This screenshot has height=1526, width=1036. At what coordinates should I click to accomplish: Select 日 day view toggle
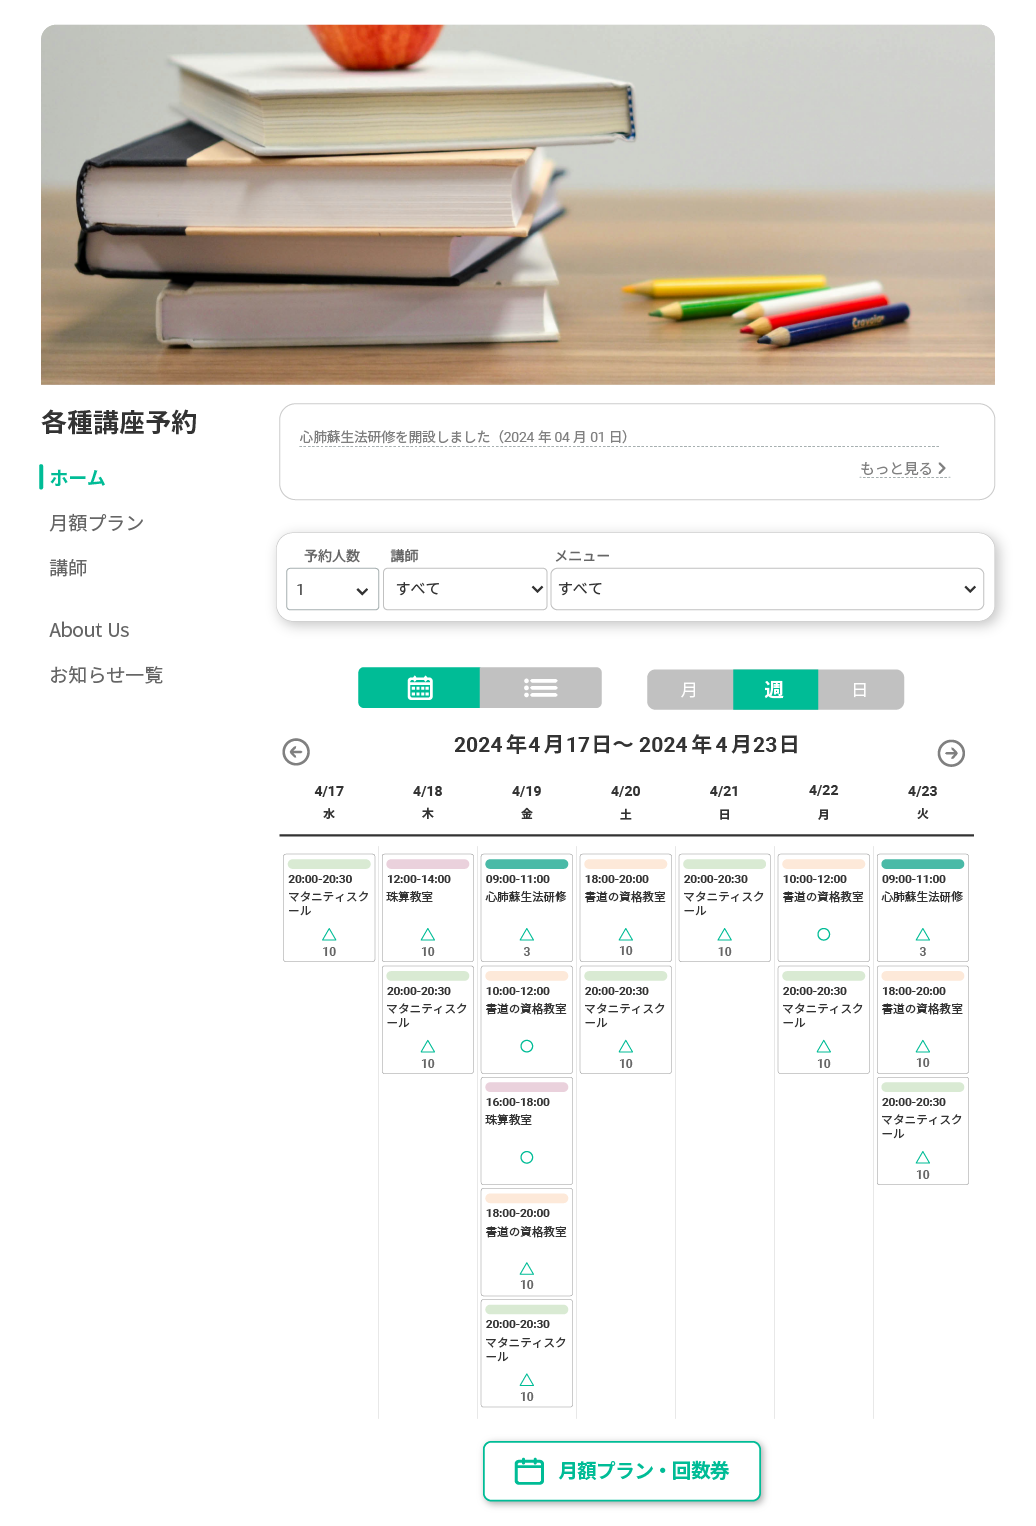[861, 690]
